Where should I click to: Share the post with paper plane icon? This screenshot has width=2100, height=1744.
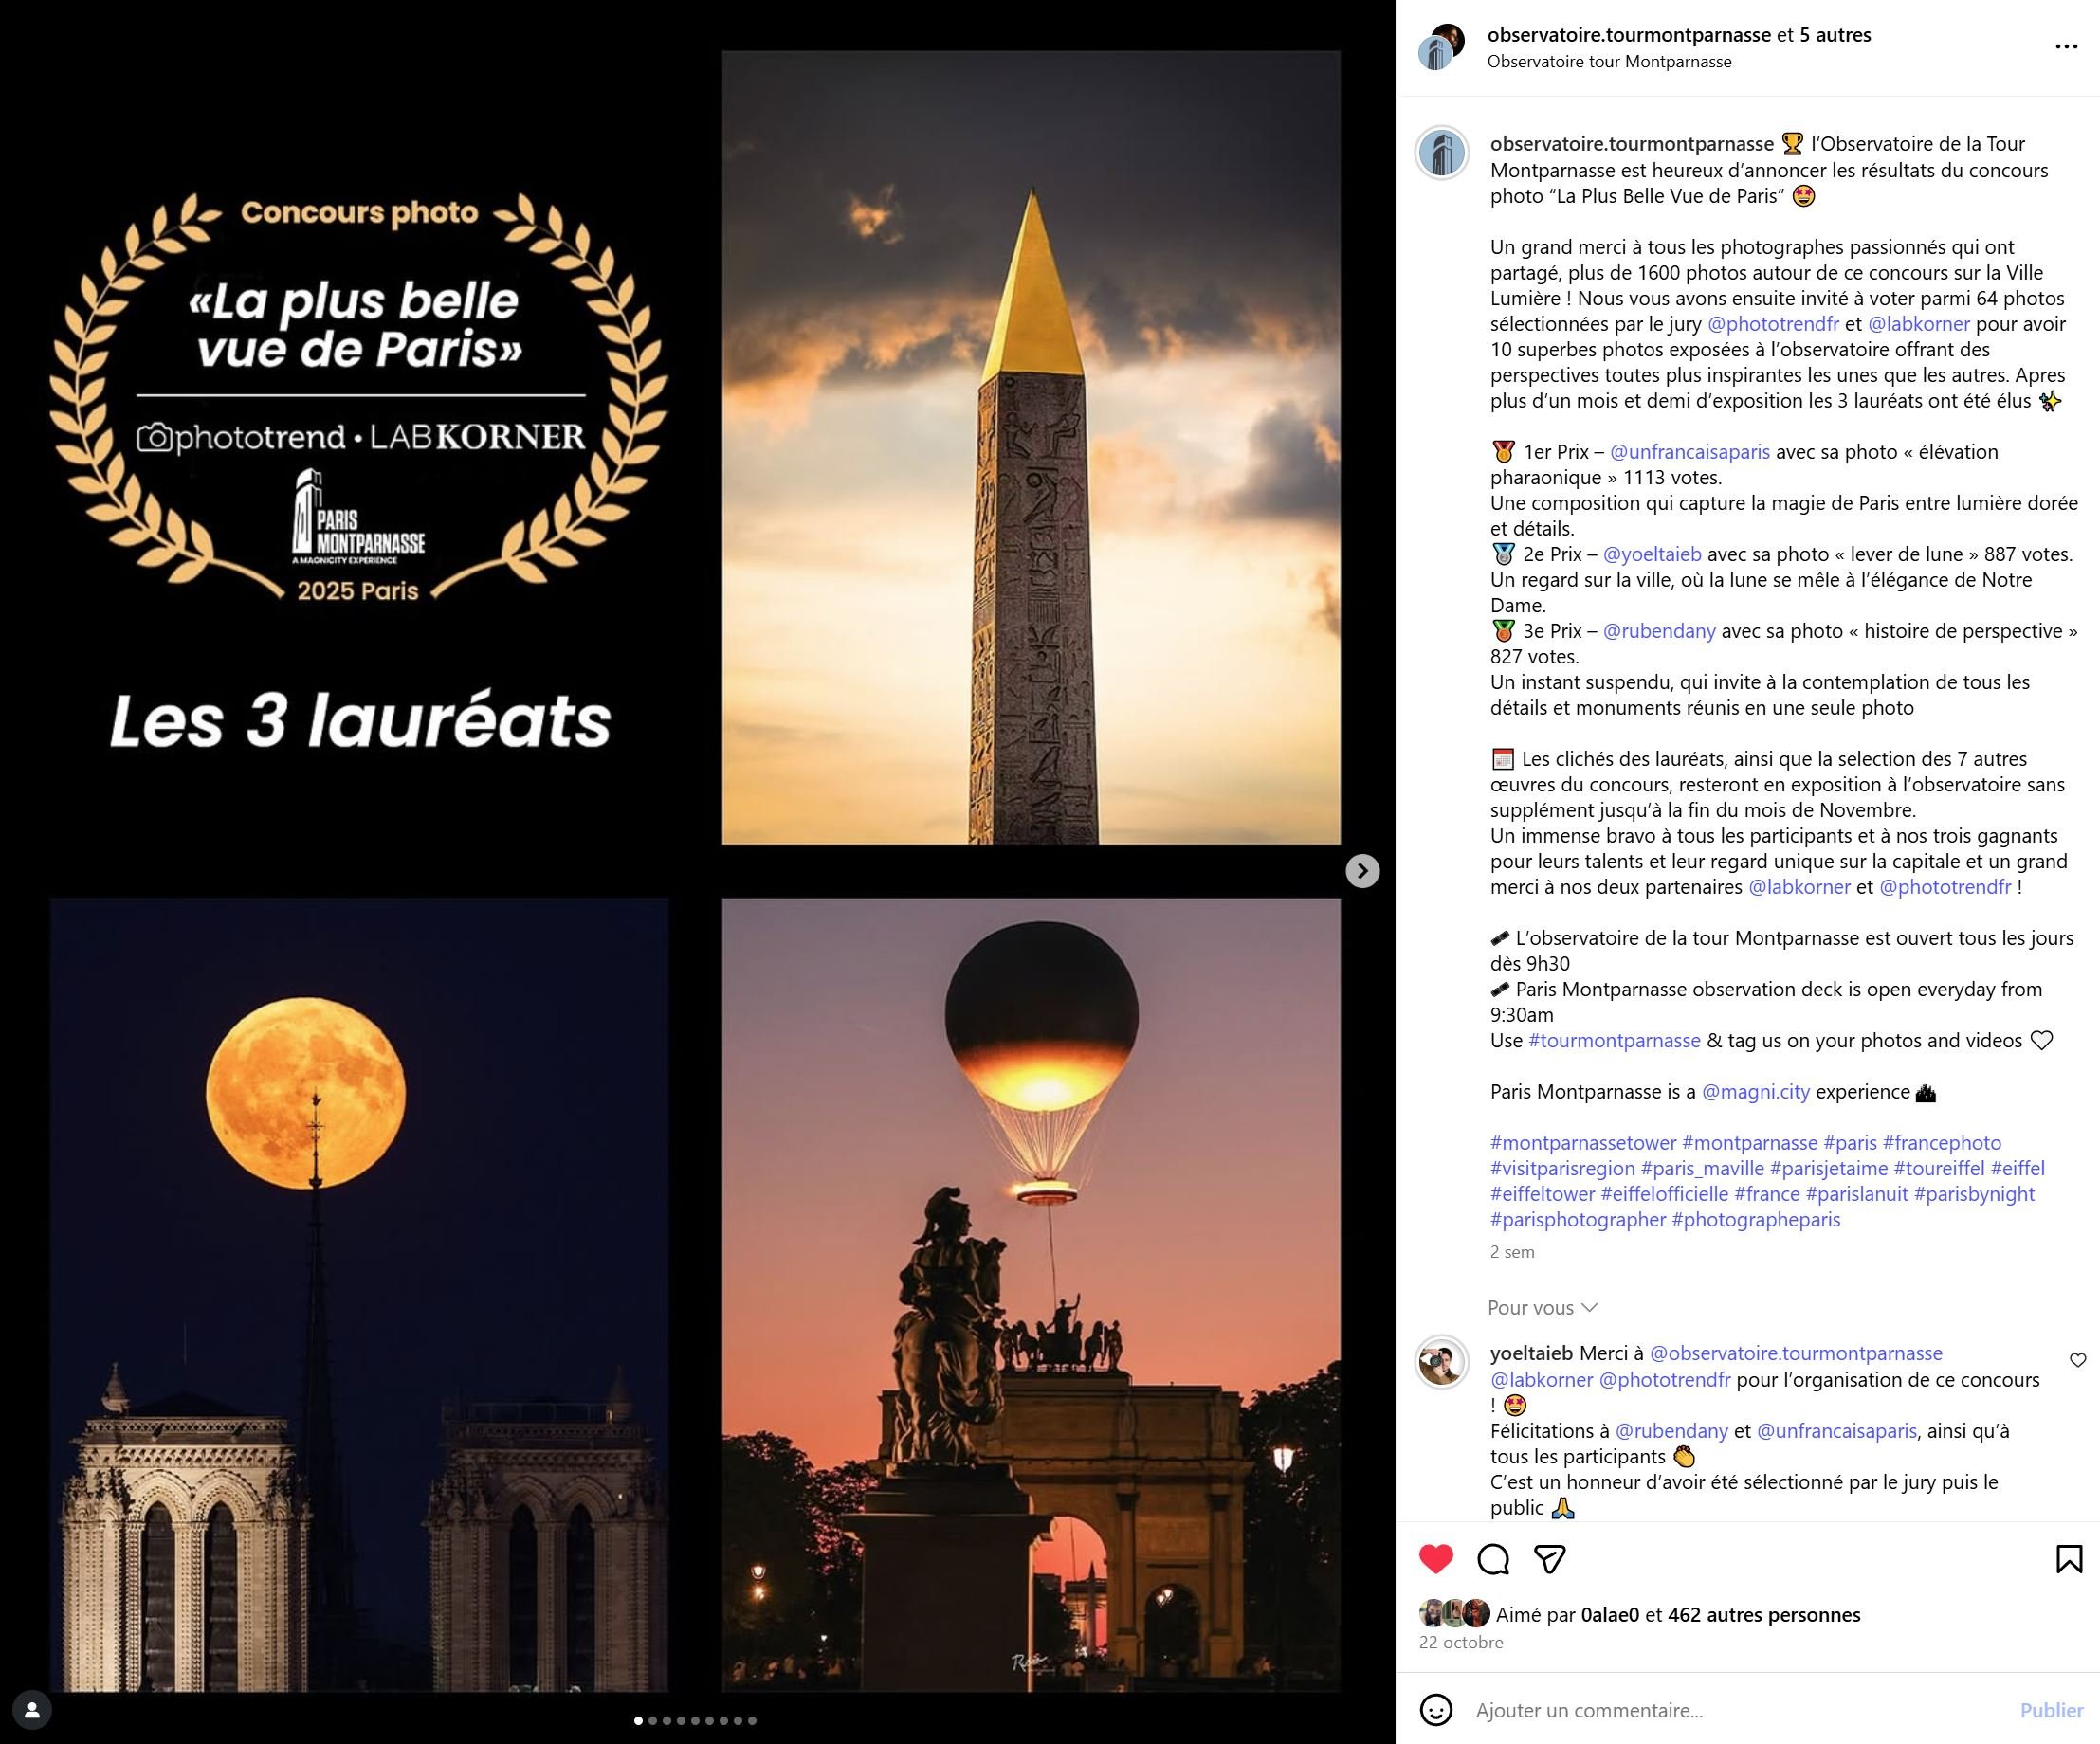(x=1550, y=1558)
